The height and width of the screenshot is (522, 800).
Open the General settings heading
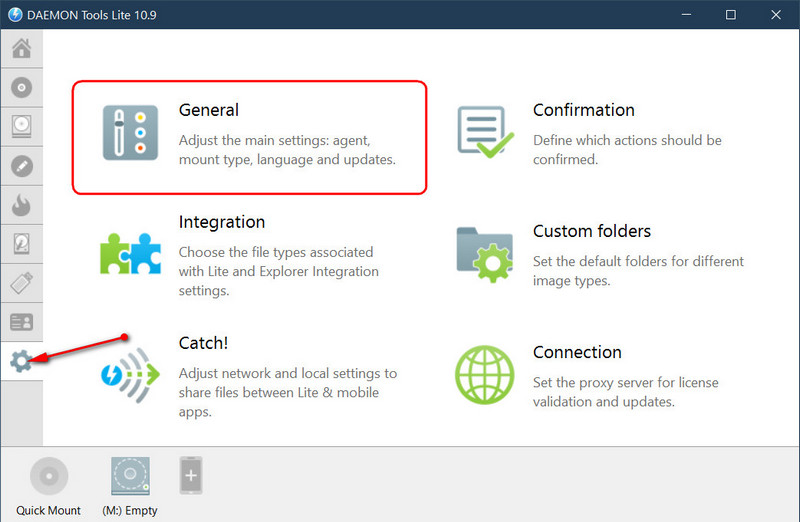(x=209, y=110)
